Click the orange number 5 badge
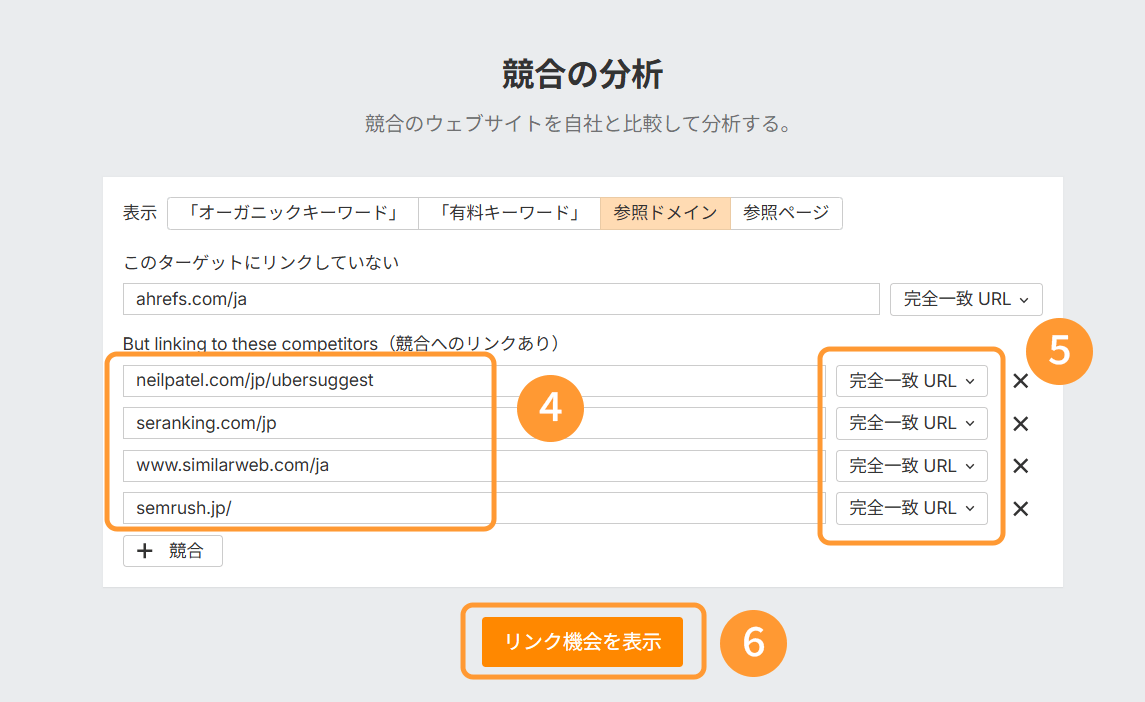This screenshot has width=1145, height=702. (x=1059, y=351)
